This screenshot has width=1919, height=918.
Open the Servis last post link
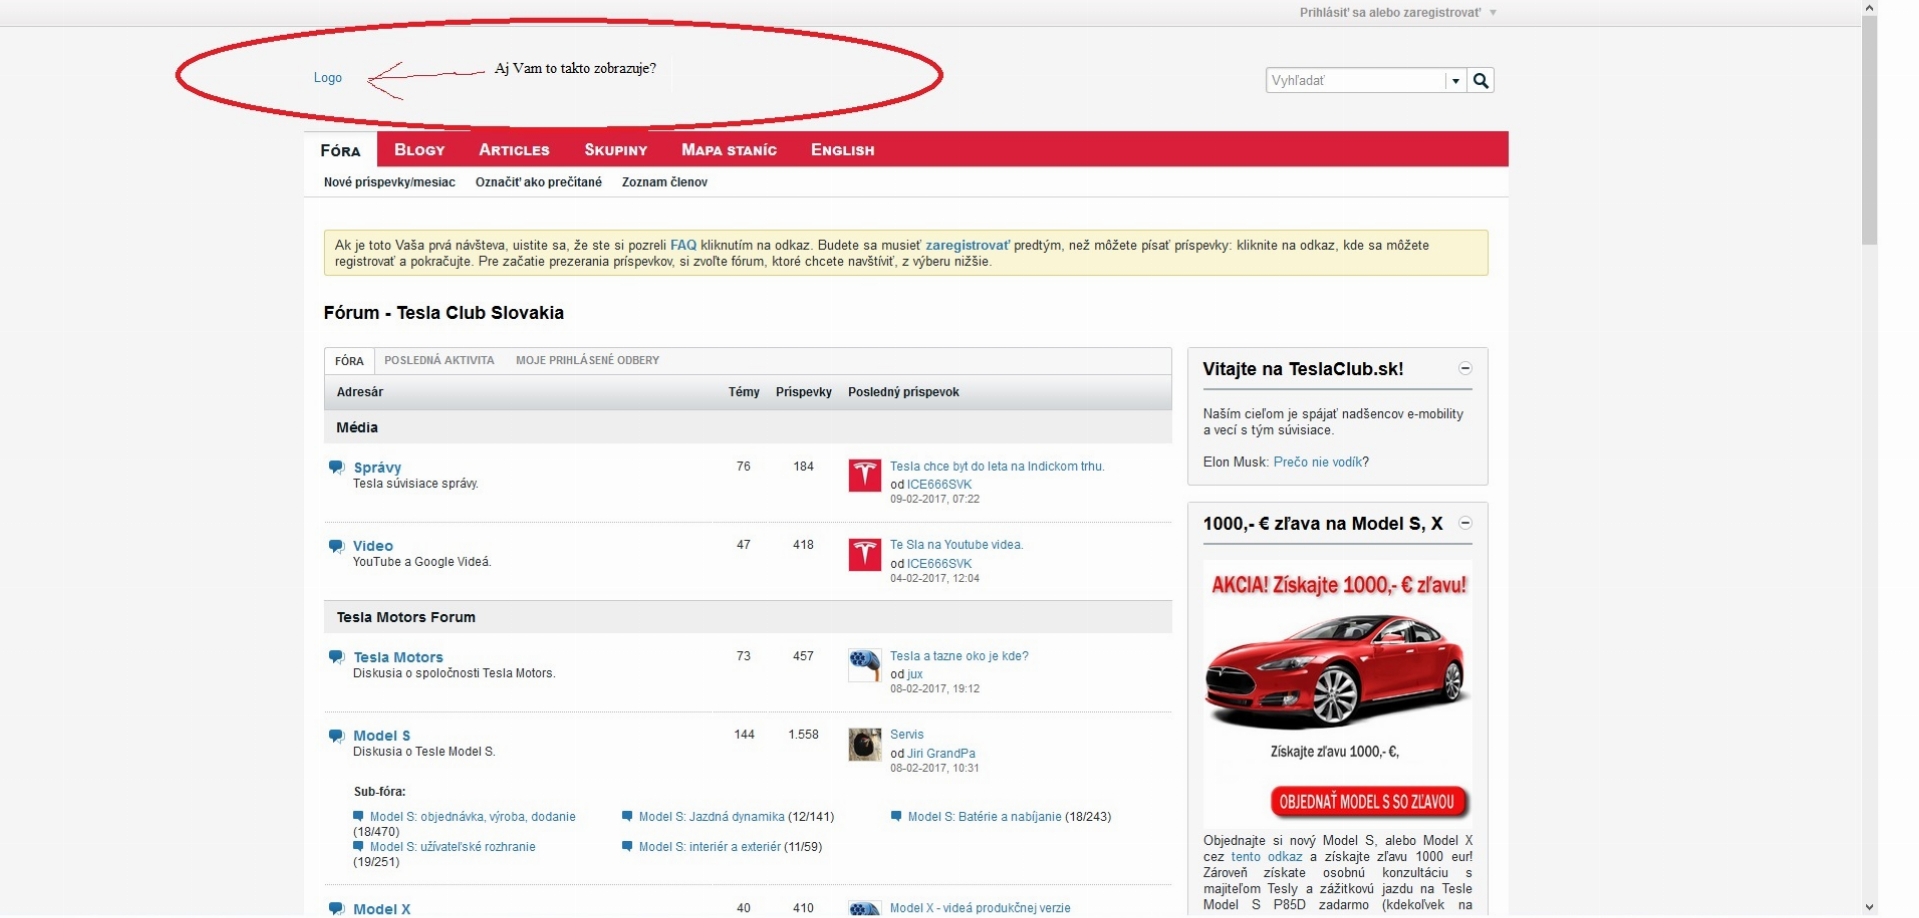pyautogui.click(x=907, y=734)
